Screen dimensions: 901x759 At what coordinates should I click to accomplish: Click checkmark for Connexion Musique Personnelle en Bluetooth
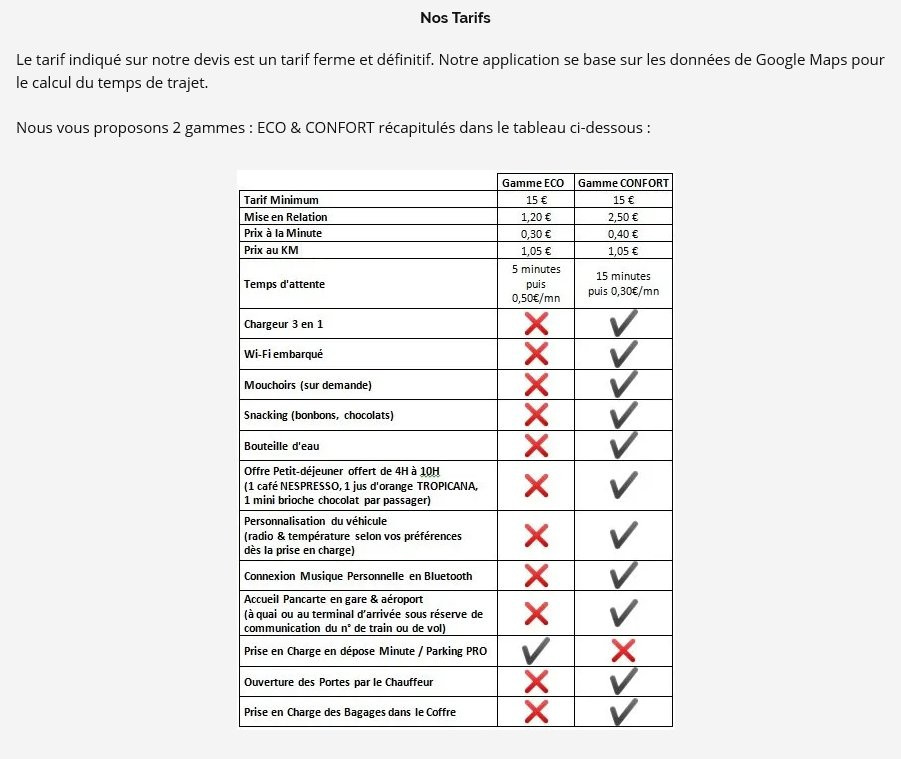(624, 575)
